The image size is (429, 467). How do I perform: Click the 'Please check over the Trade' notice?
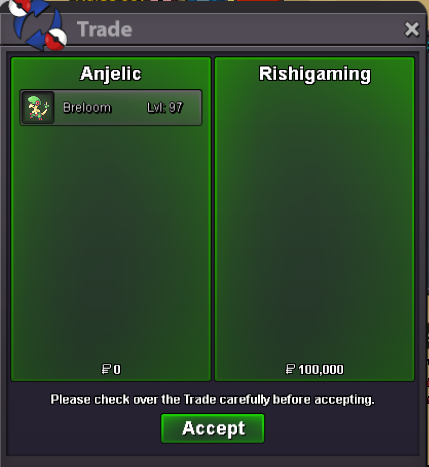[212, 400]
